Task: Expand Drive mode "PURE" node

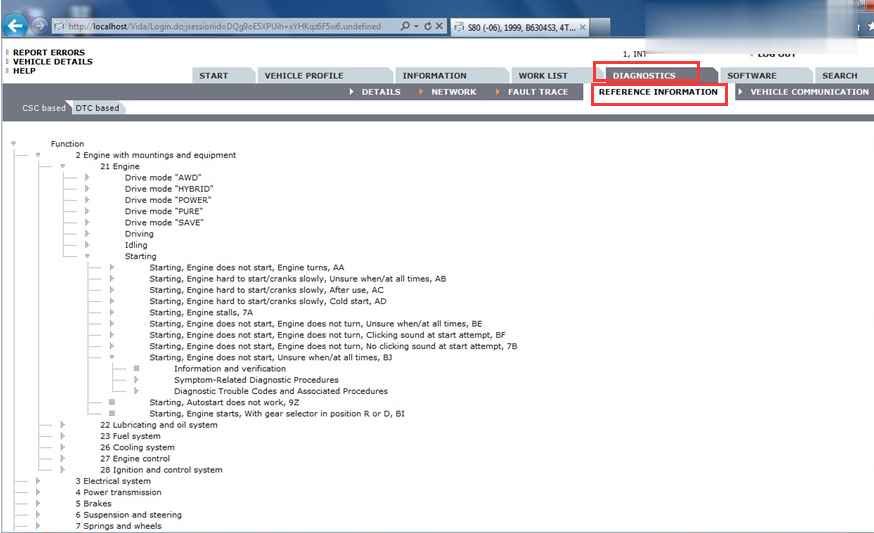Action: tap(87, 211)
